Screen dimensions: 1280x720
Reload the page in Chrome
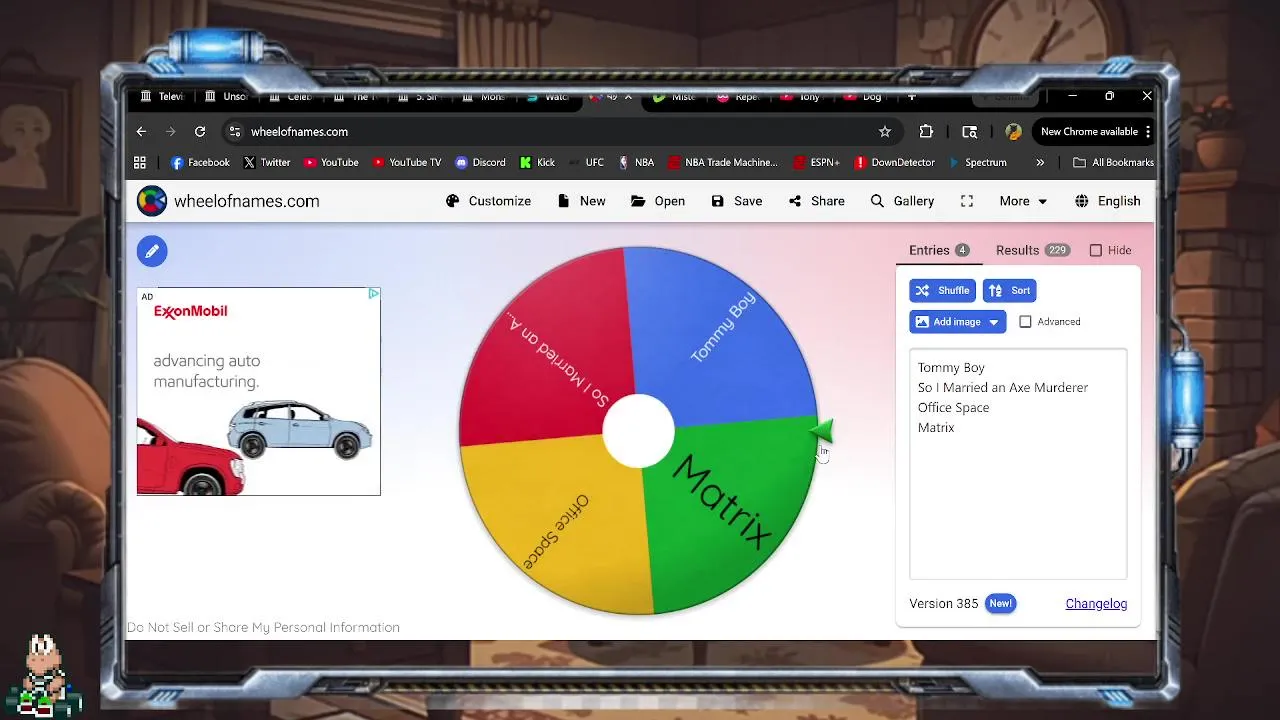[x=200, y=132]
